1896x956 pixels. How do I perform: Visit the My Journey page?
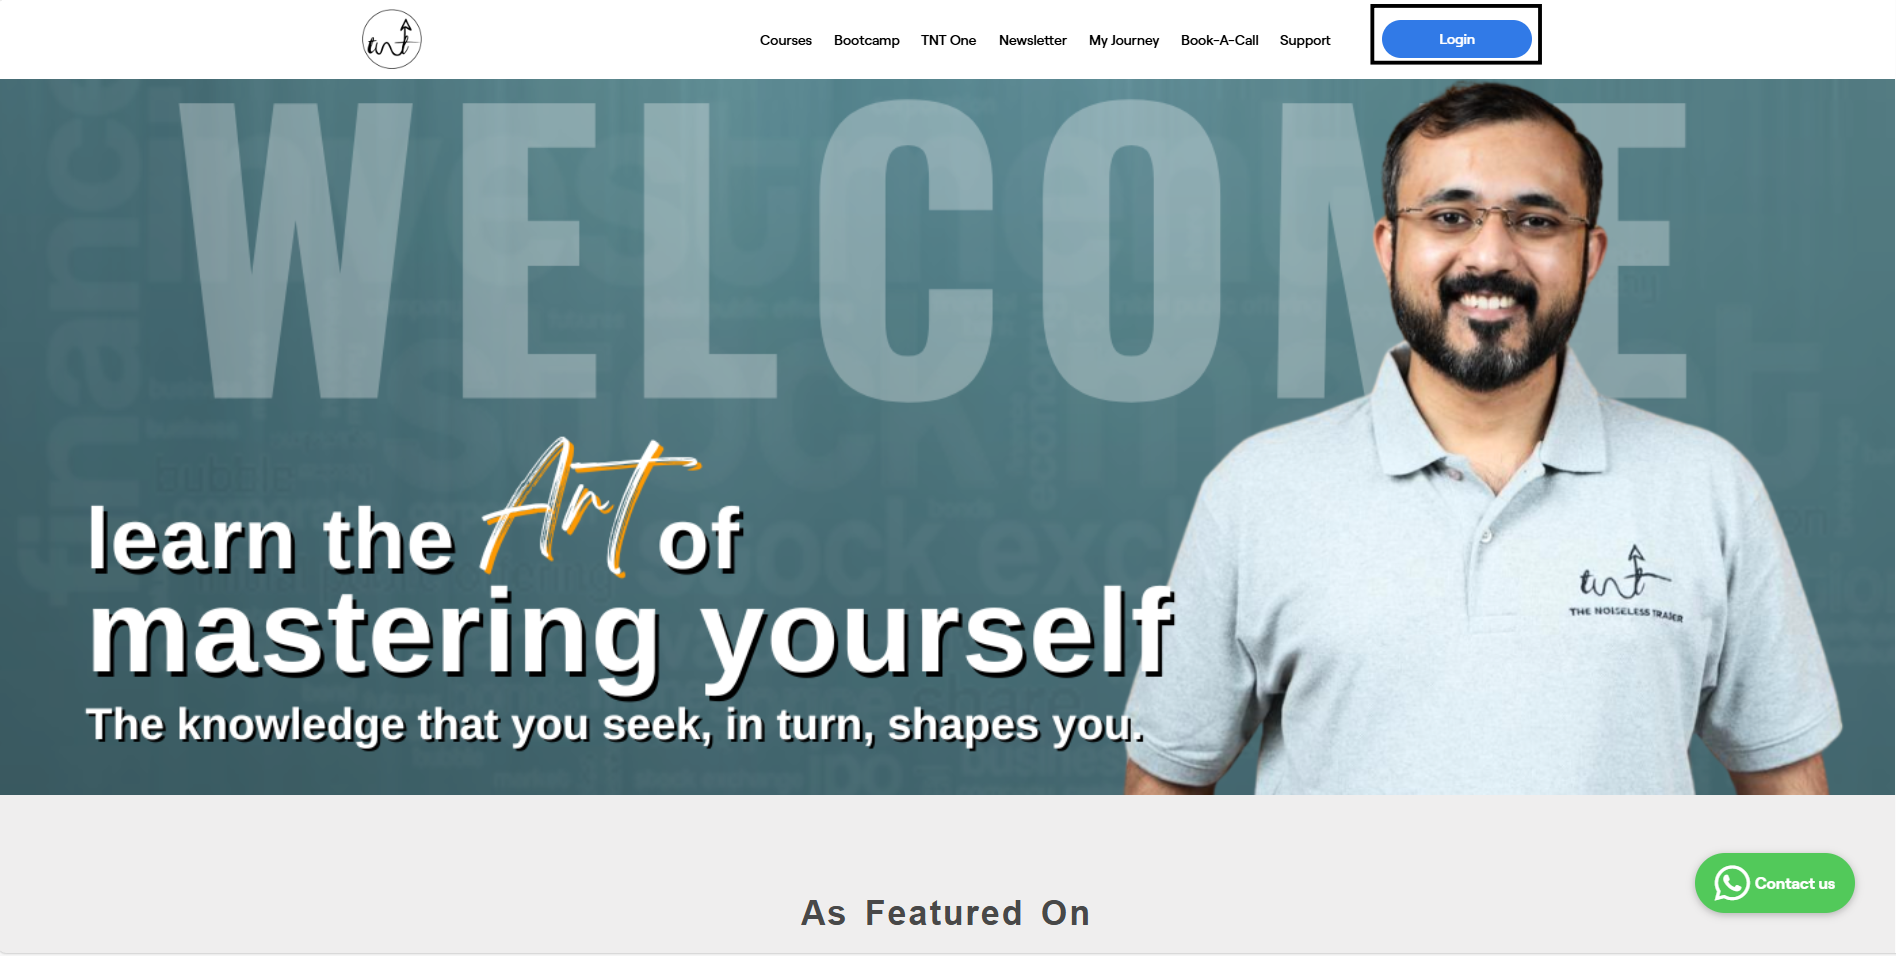[1123, 40]
